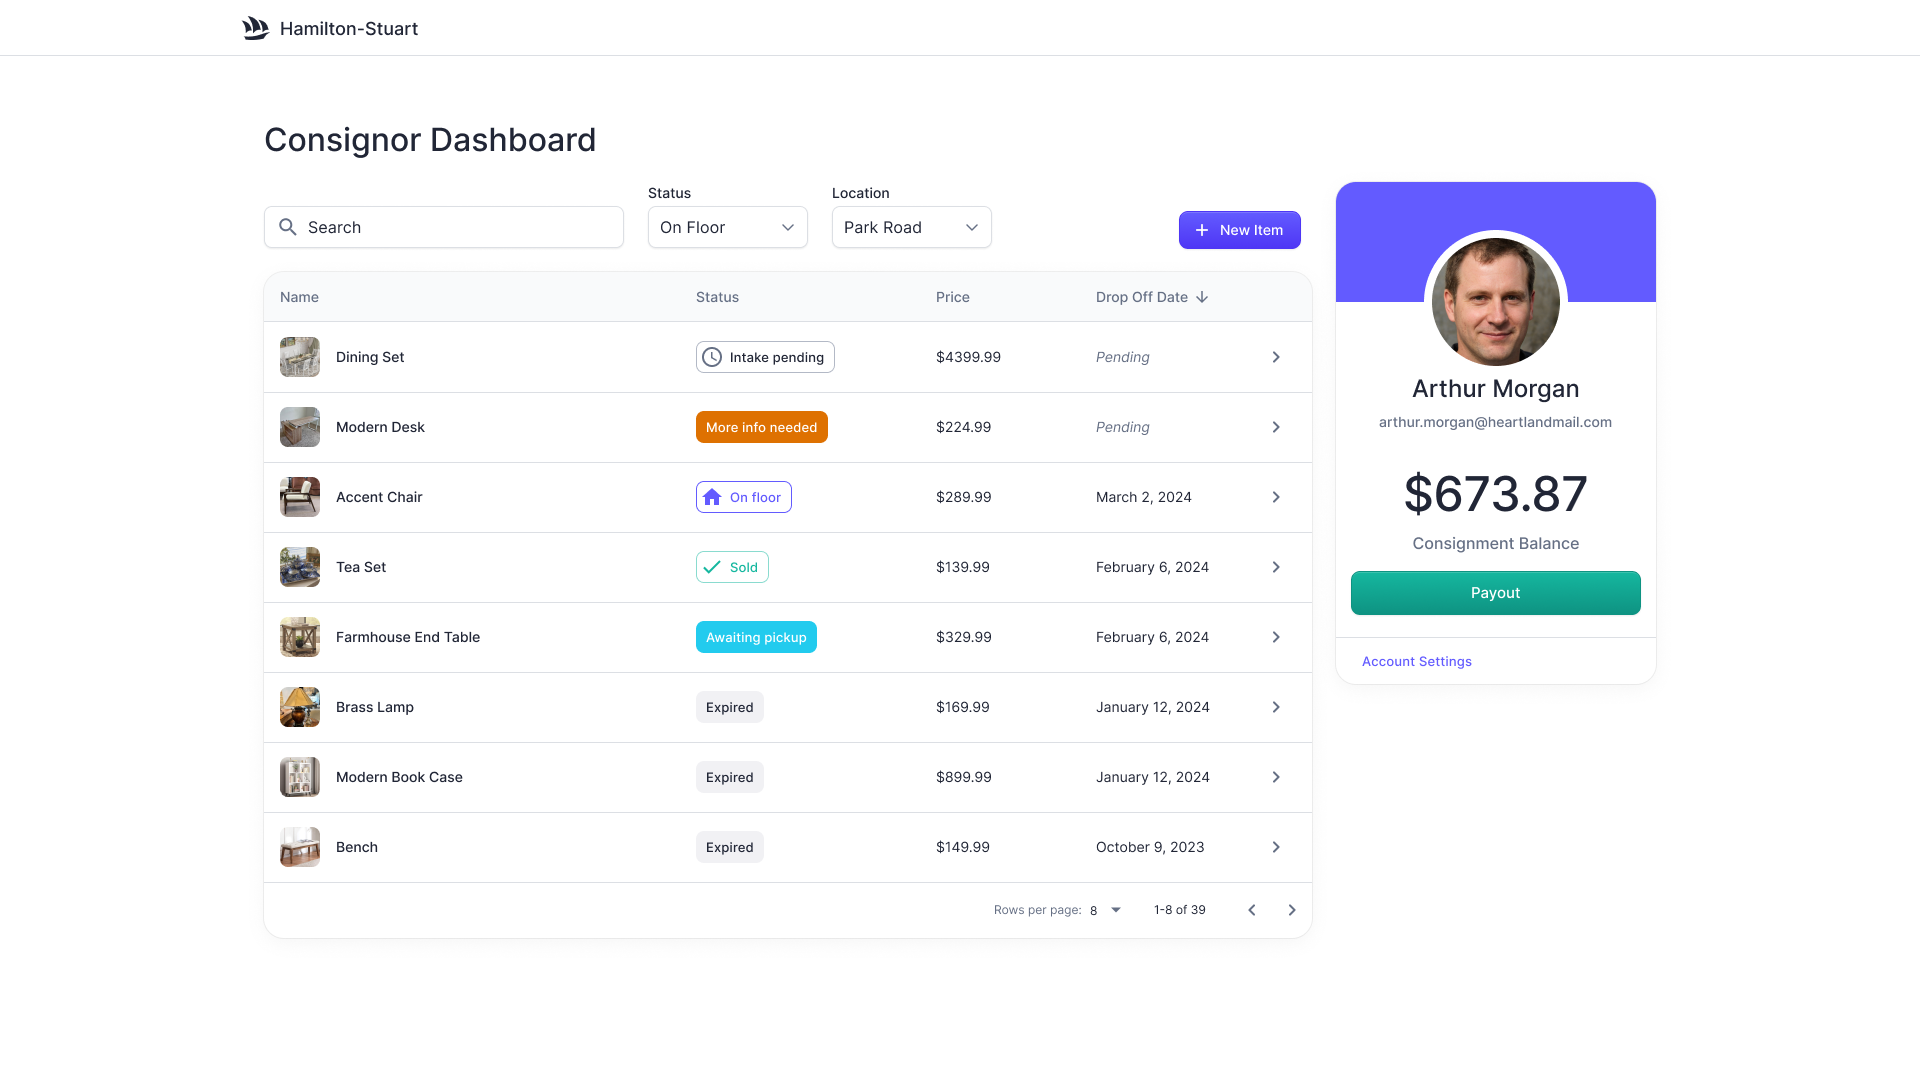Click the Intake pending status icon
This screenshot has width=1920, height=1080.
(x=713, y=356)
